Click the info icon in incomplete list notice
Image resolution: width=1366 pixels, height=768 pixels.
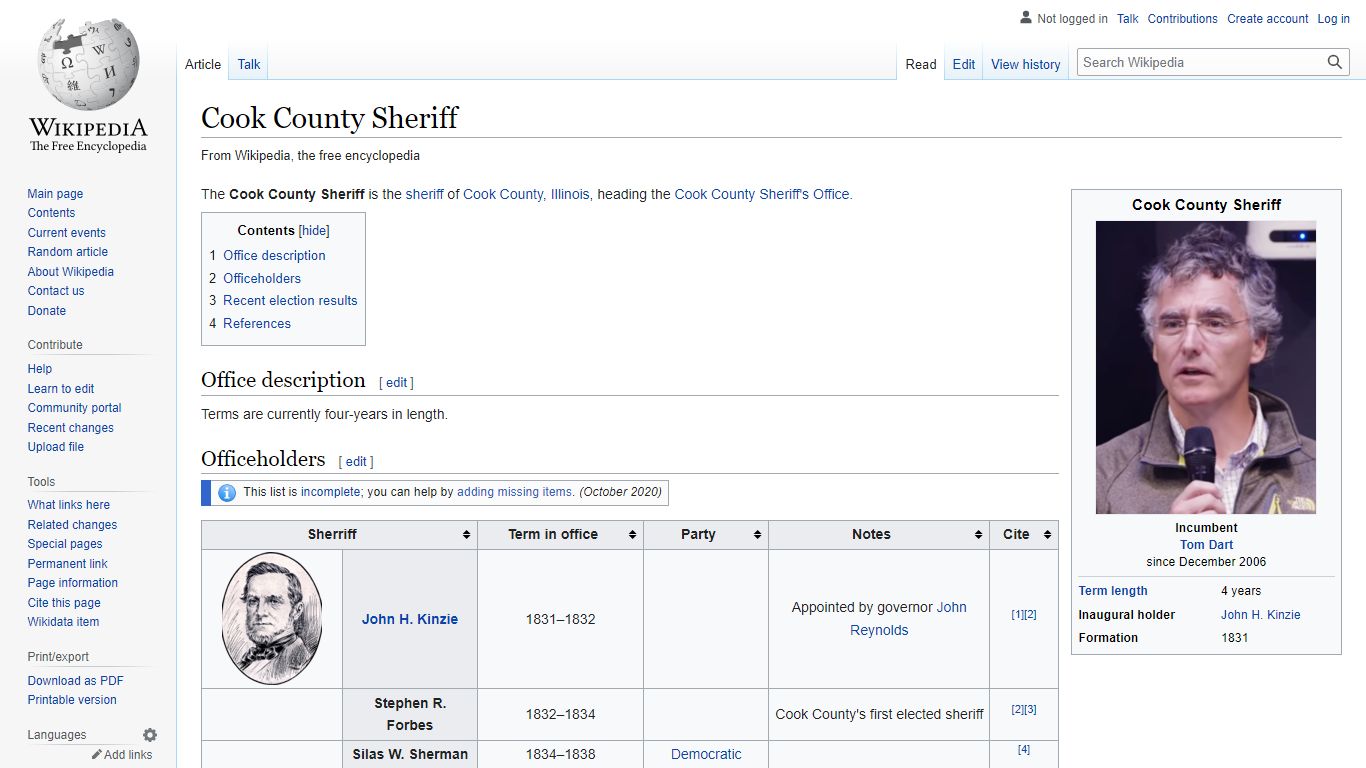pyautogui.click(x=227, y=492)
